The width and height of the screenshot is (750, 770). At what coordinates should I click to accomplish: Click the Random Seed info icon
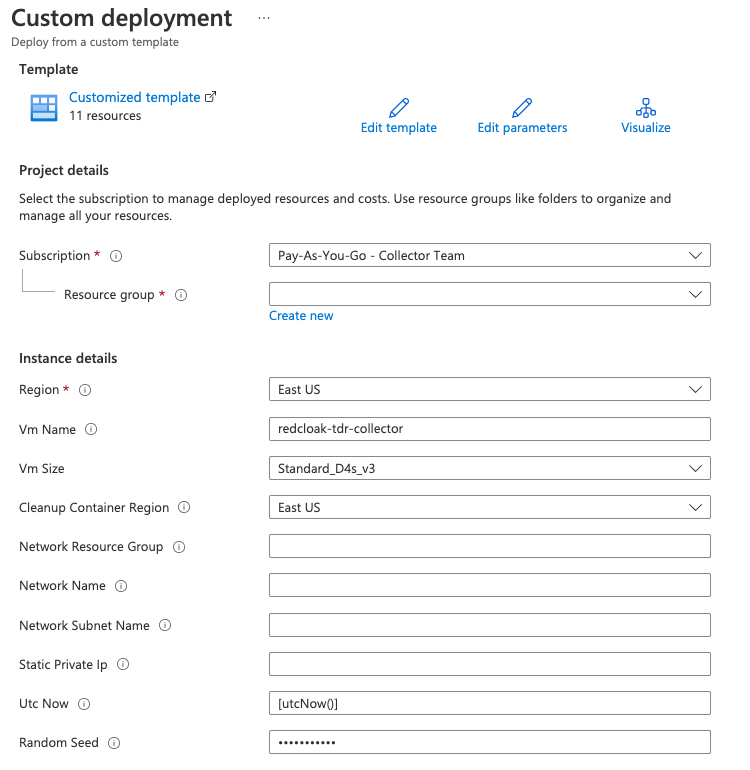click(x=114, y=743)
